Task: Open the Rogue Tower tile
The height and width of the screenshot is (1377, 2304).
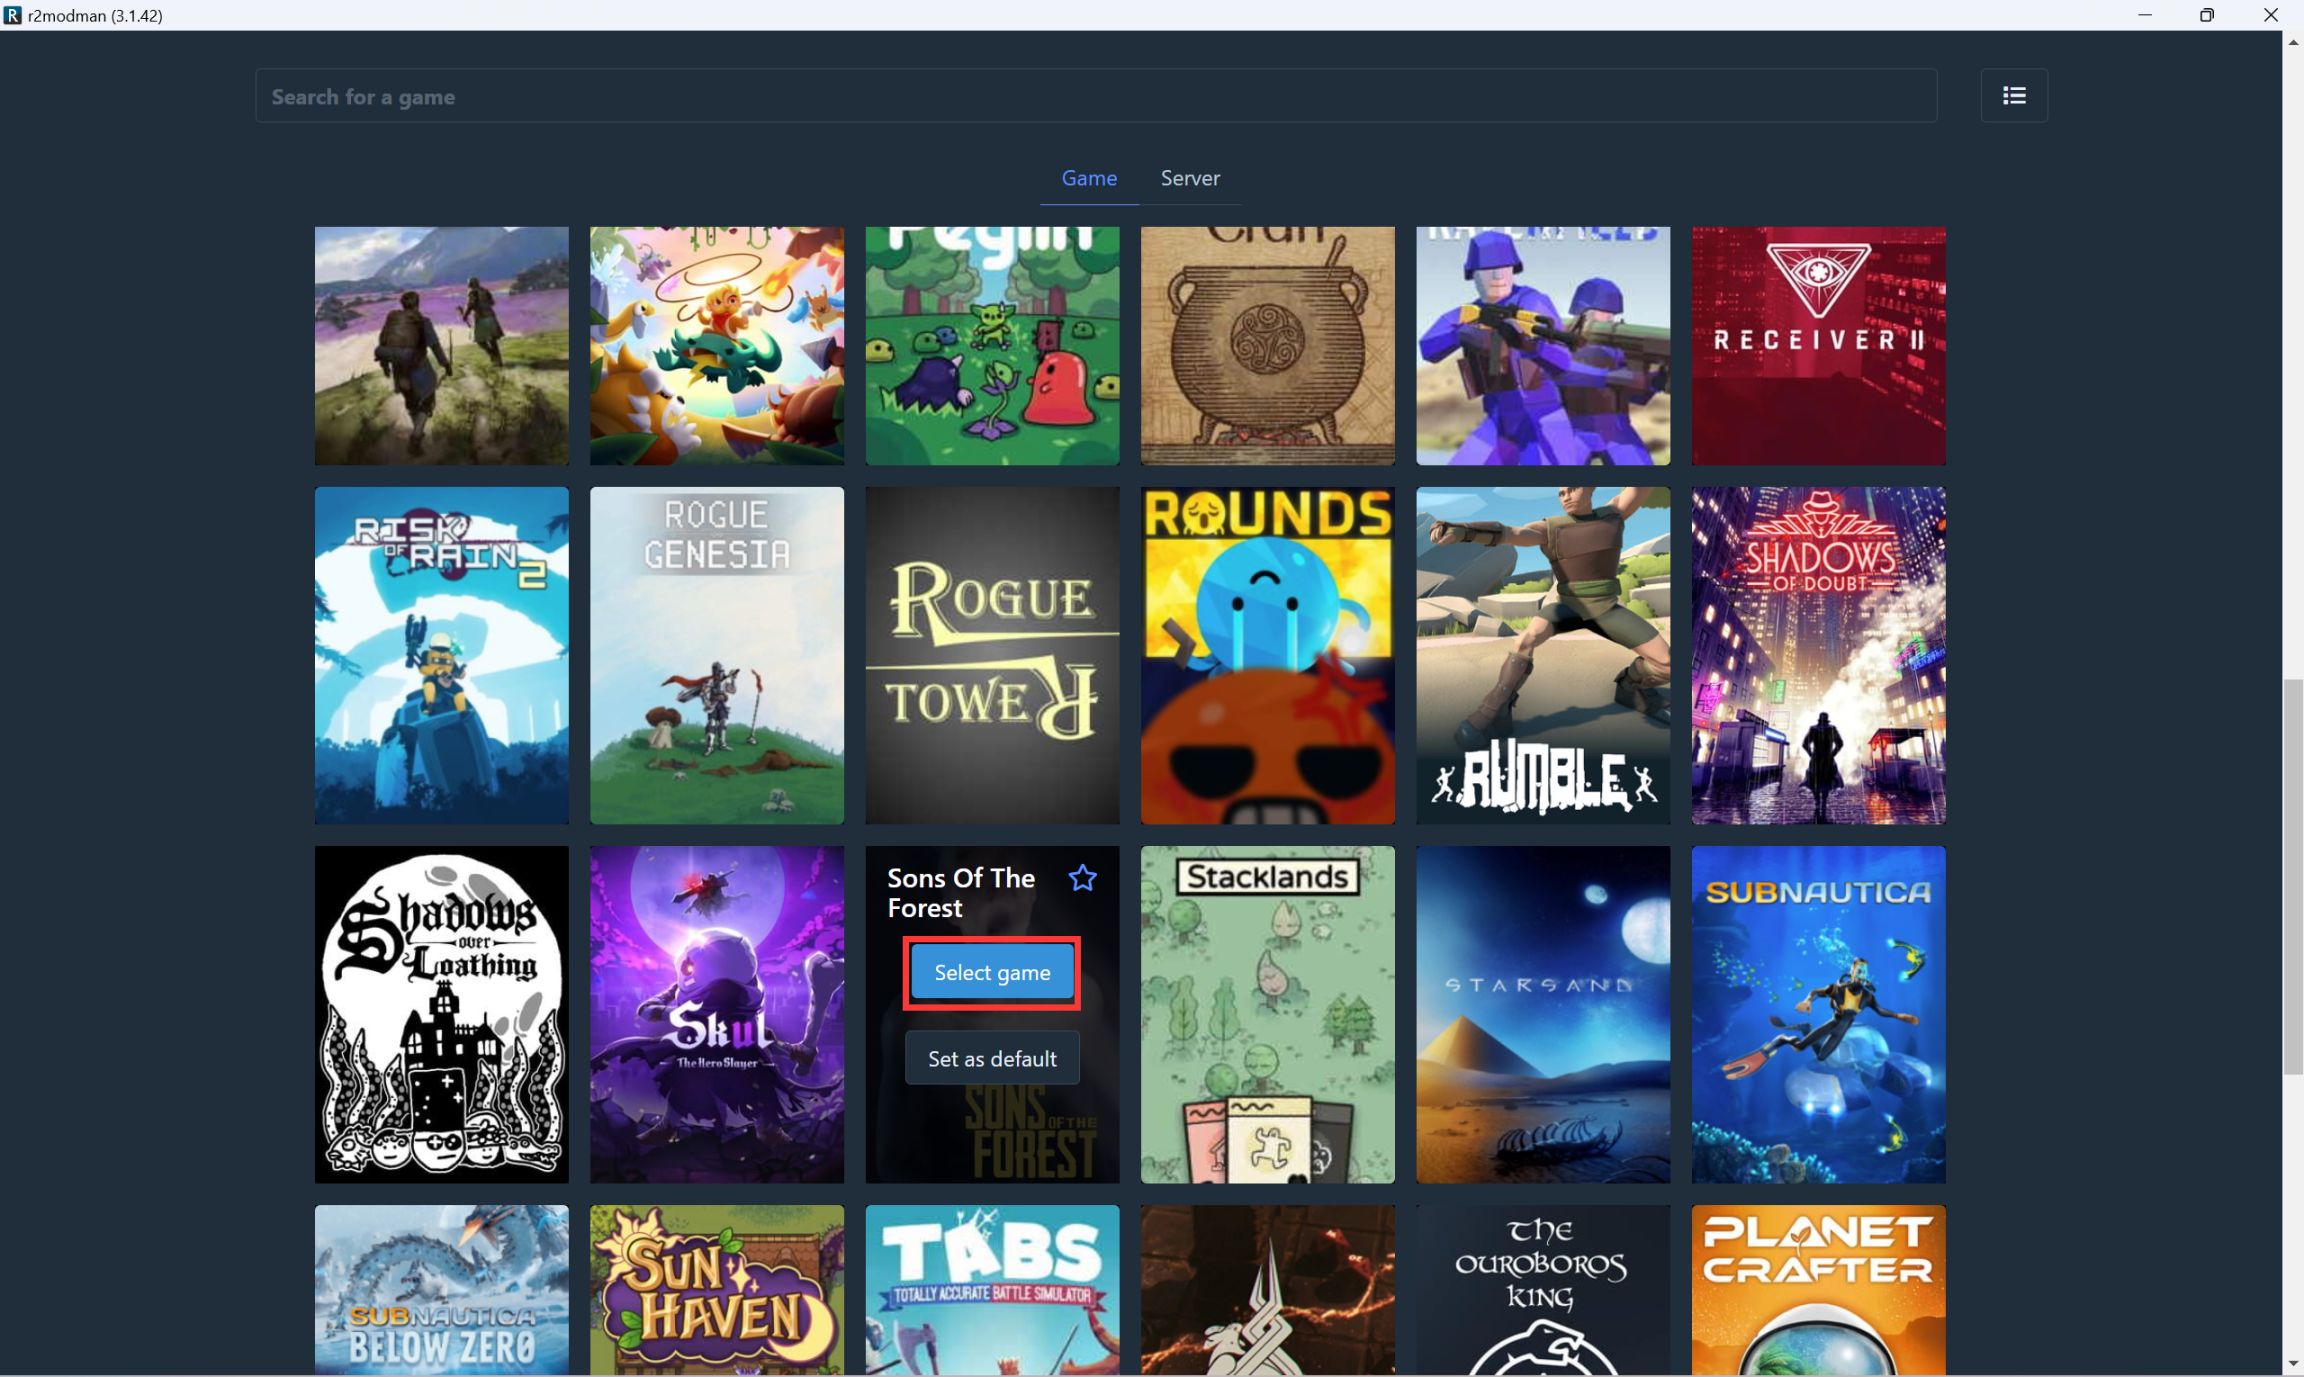Action: tap(992, 655)
